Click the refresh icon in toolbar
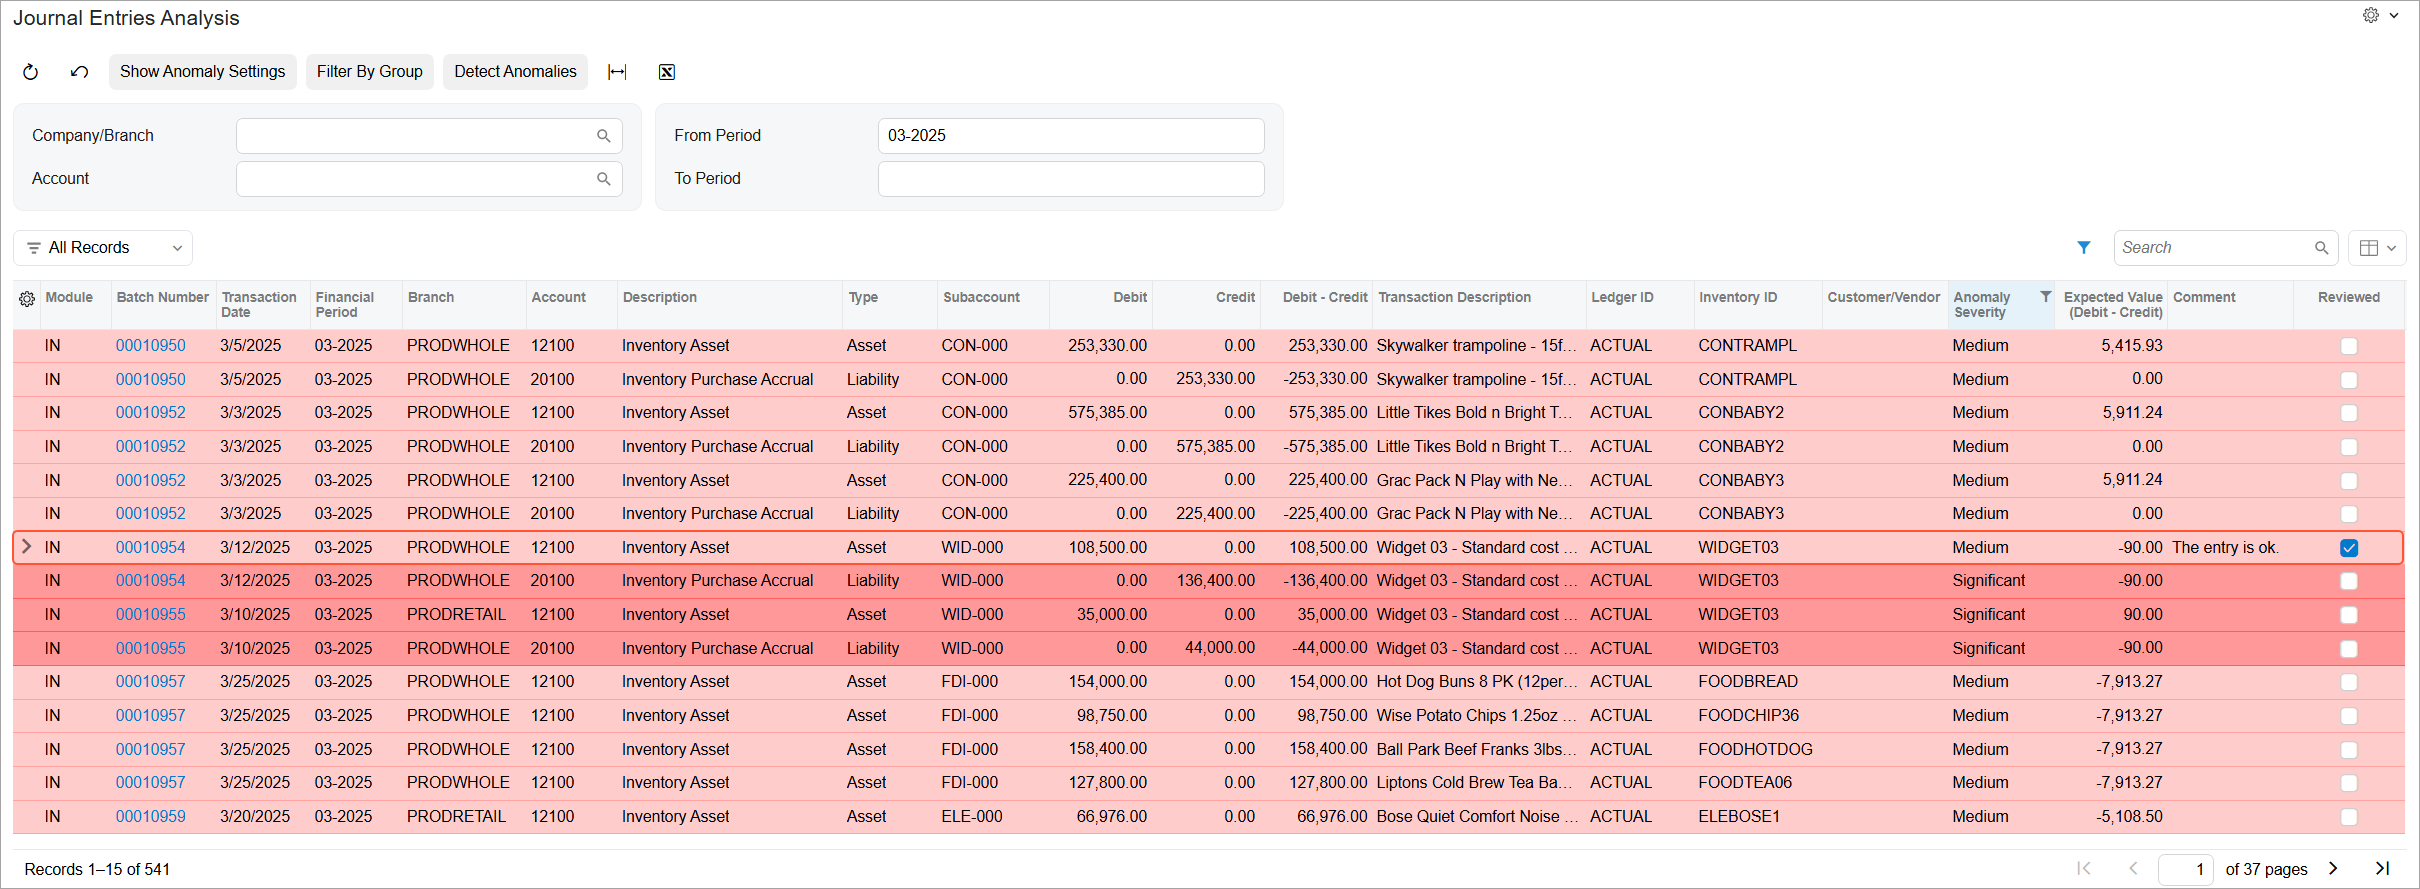The width and height of the screenshot is (2420, 889). point(31,72)
